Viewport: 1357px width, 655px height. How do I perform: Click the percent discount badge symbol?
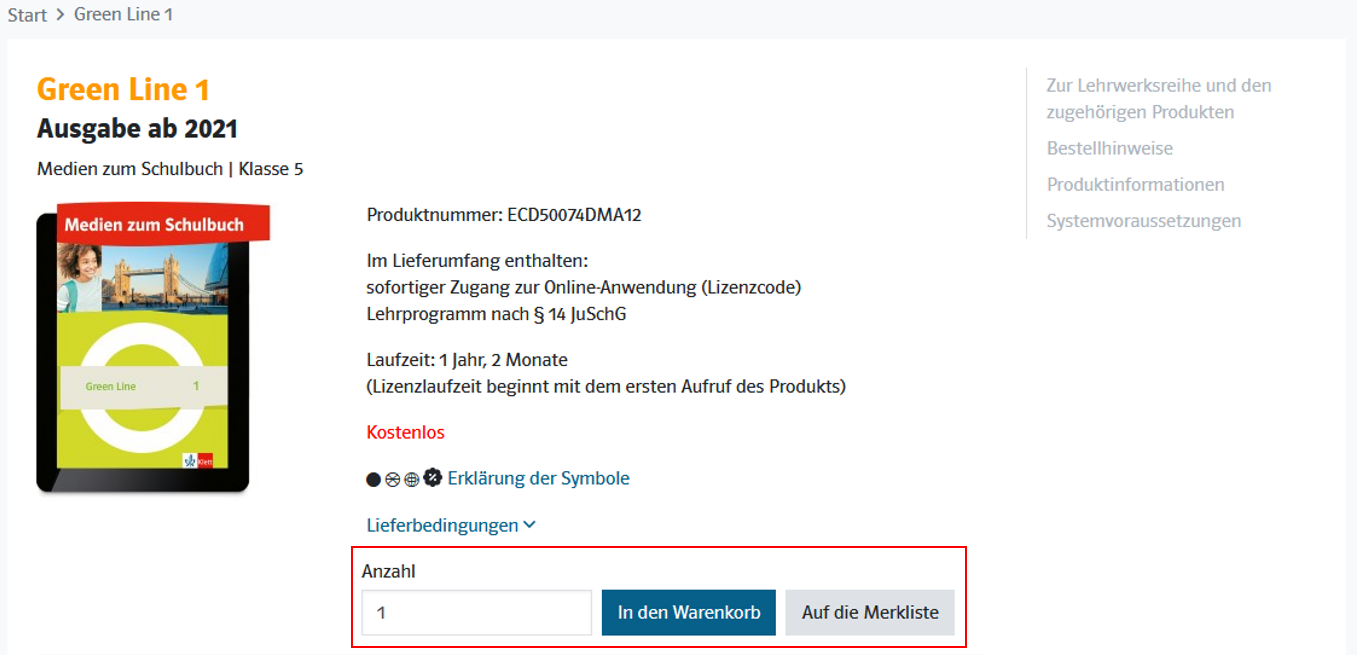click(x=432, y=478)
